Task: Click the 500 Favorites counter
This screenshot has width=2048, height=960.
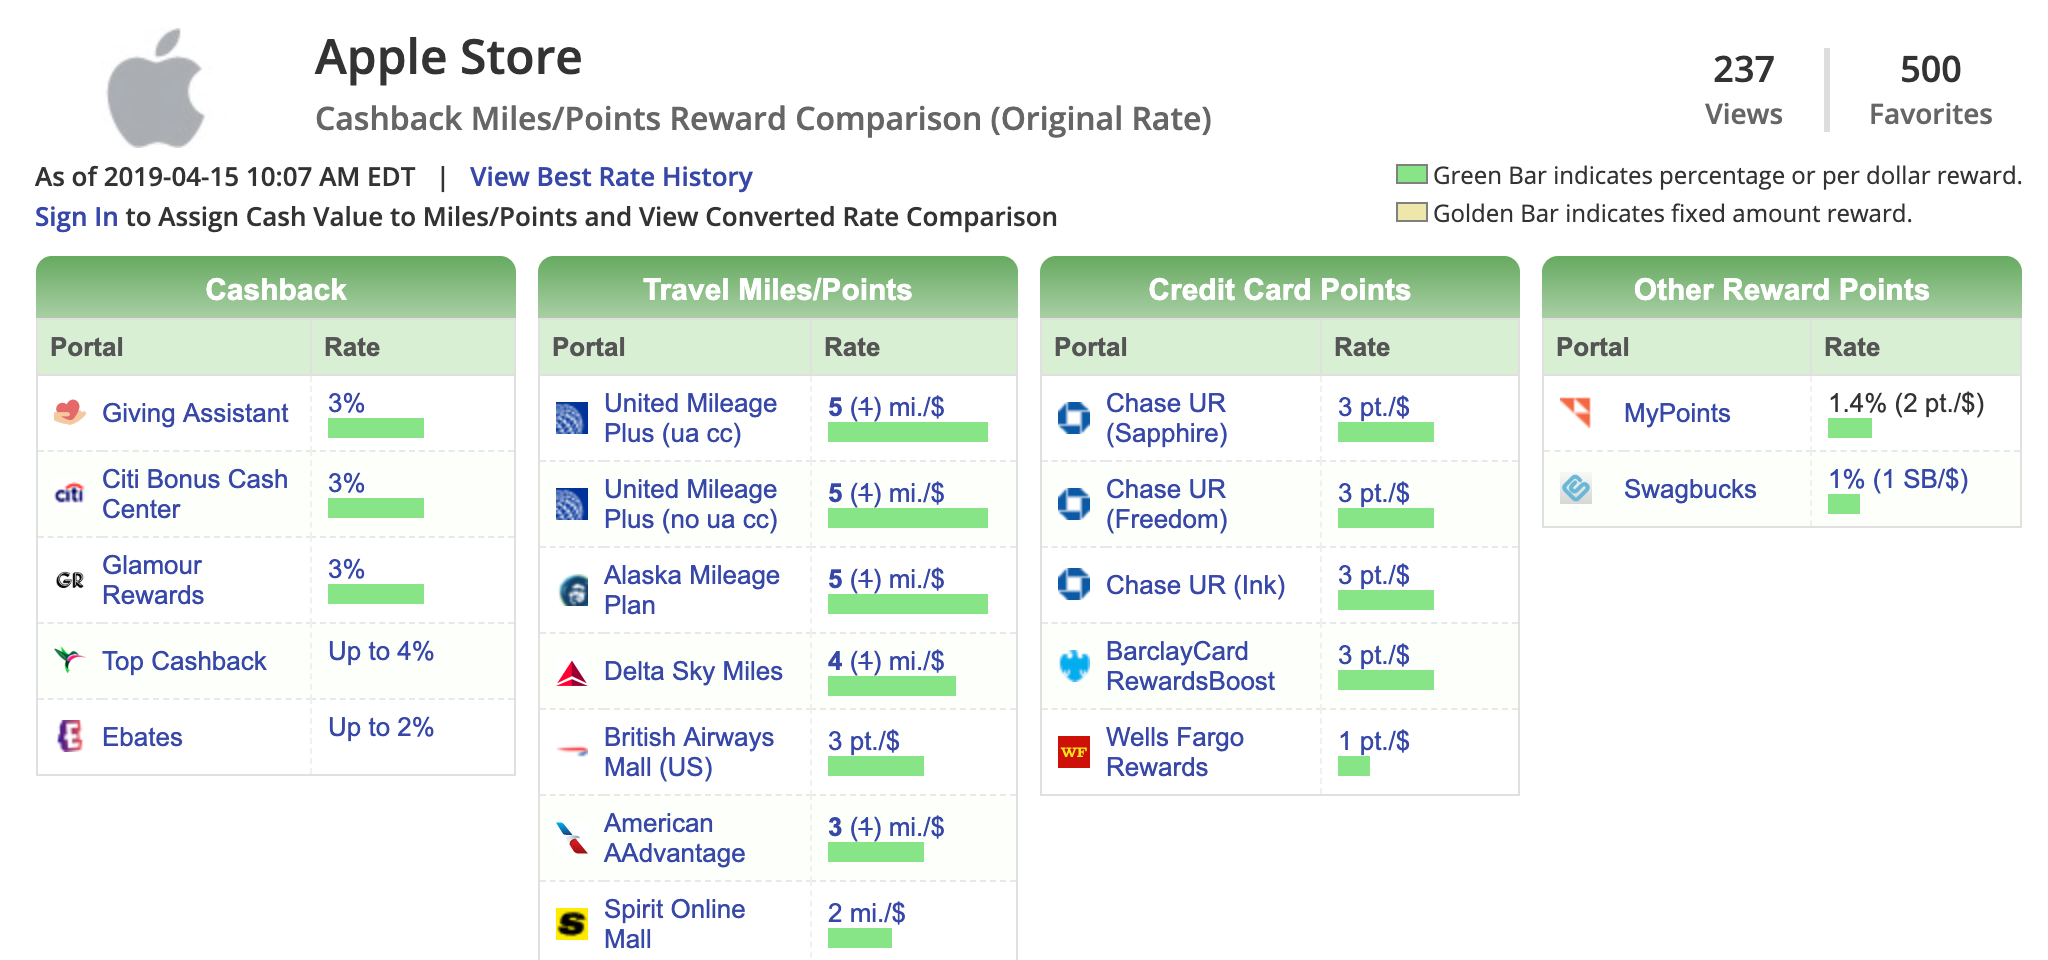Action: (x=1930, y=90)
